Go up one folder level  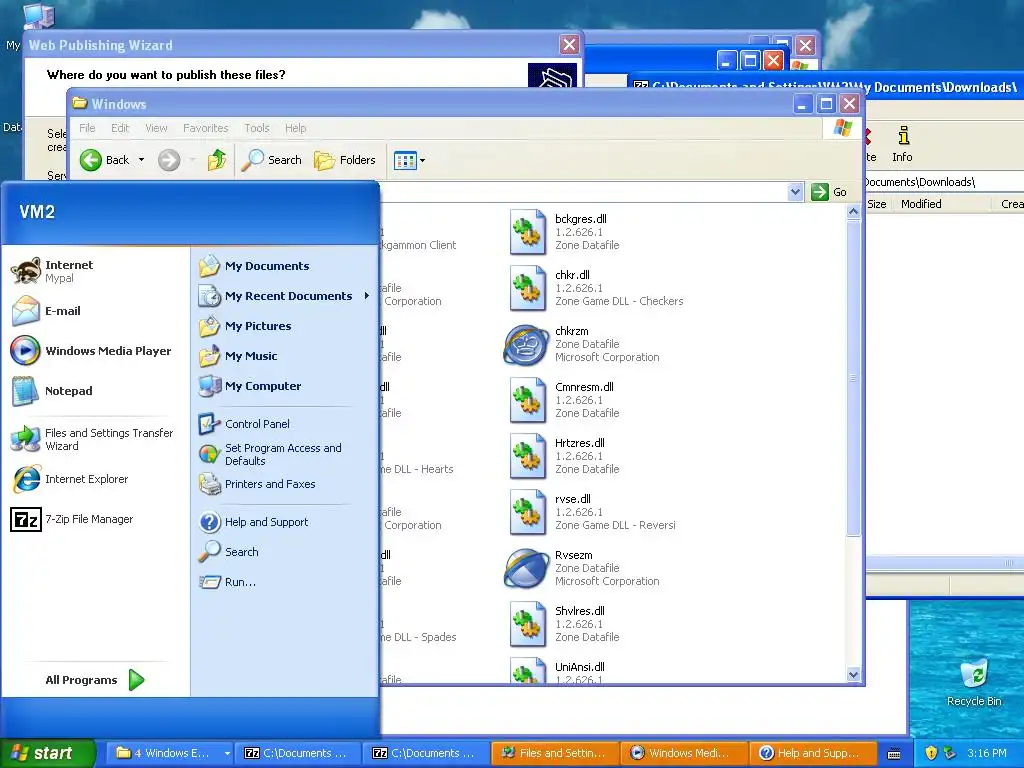click(x=217, y=160)
